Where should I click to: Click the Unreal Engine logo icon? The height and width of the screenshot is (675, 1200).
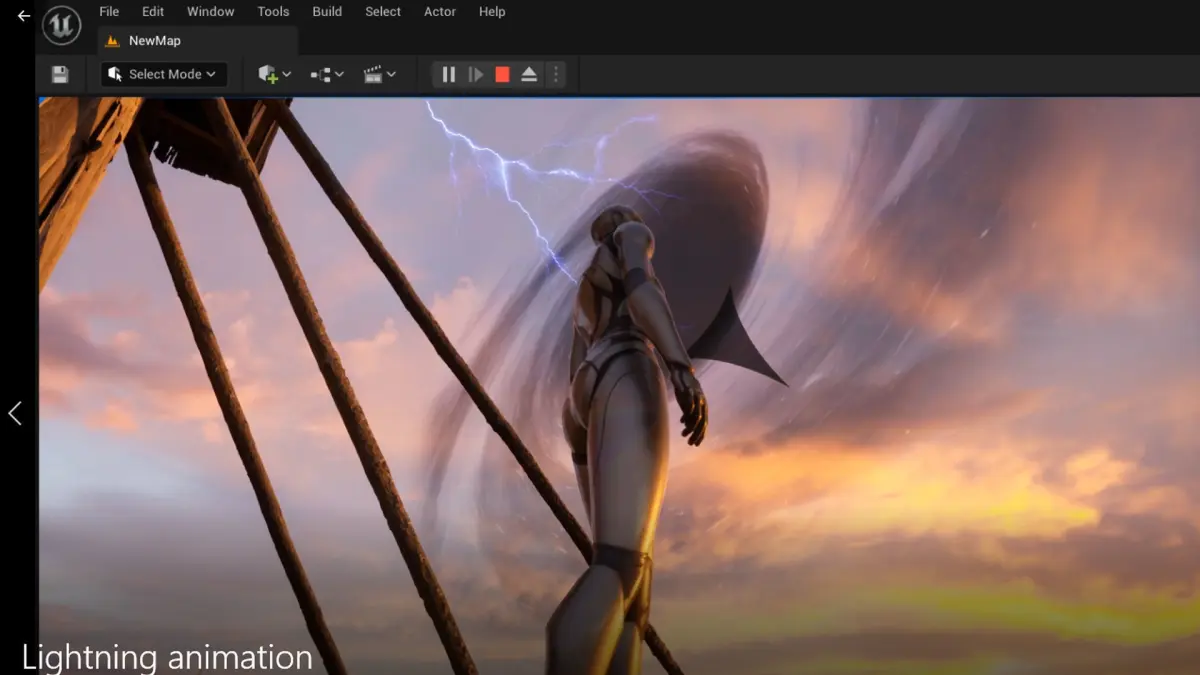[x=62, y=25]
